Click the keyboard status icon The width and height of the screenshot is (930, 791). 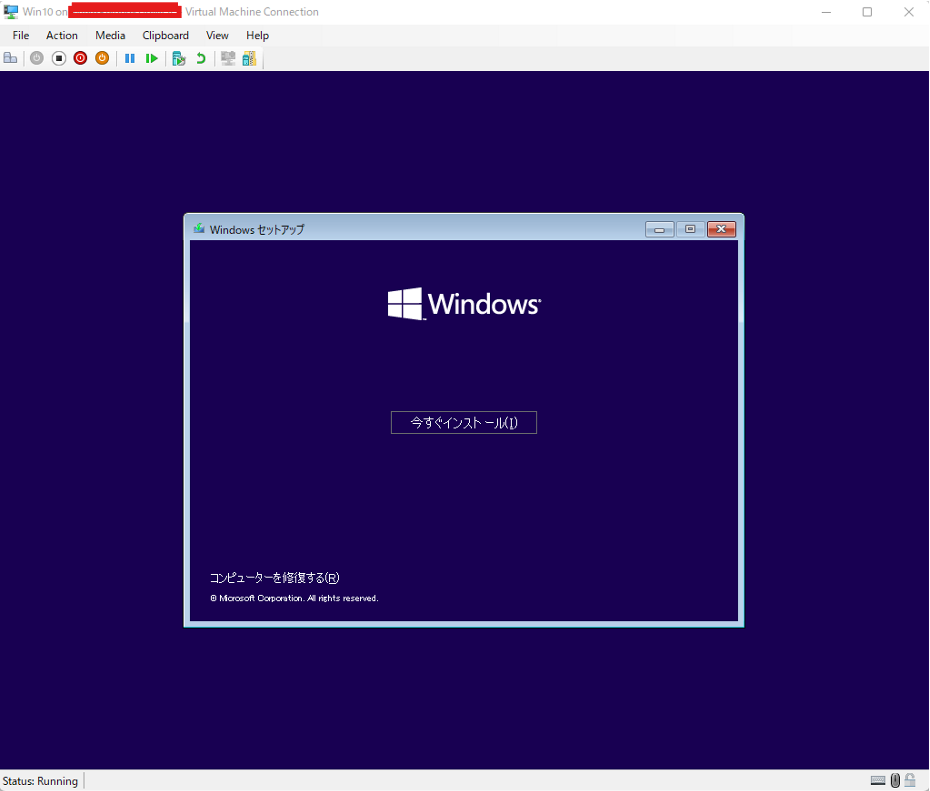point(878,780)
